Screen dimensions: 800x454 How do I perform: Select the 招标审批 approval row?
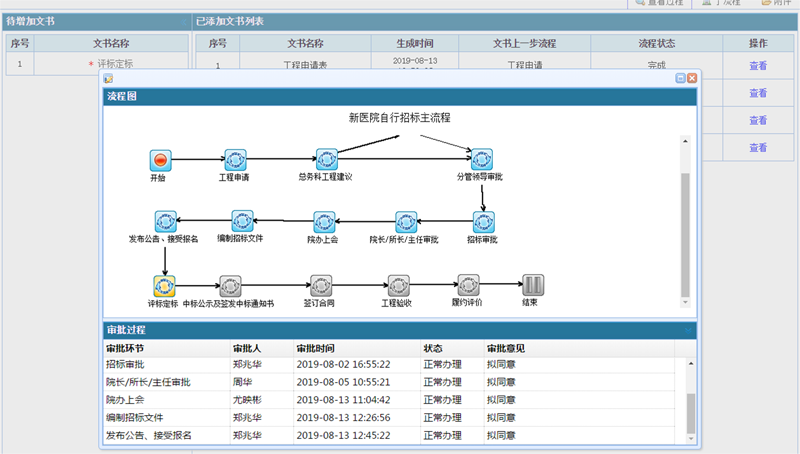click(x=389, y=365)
